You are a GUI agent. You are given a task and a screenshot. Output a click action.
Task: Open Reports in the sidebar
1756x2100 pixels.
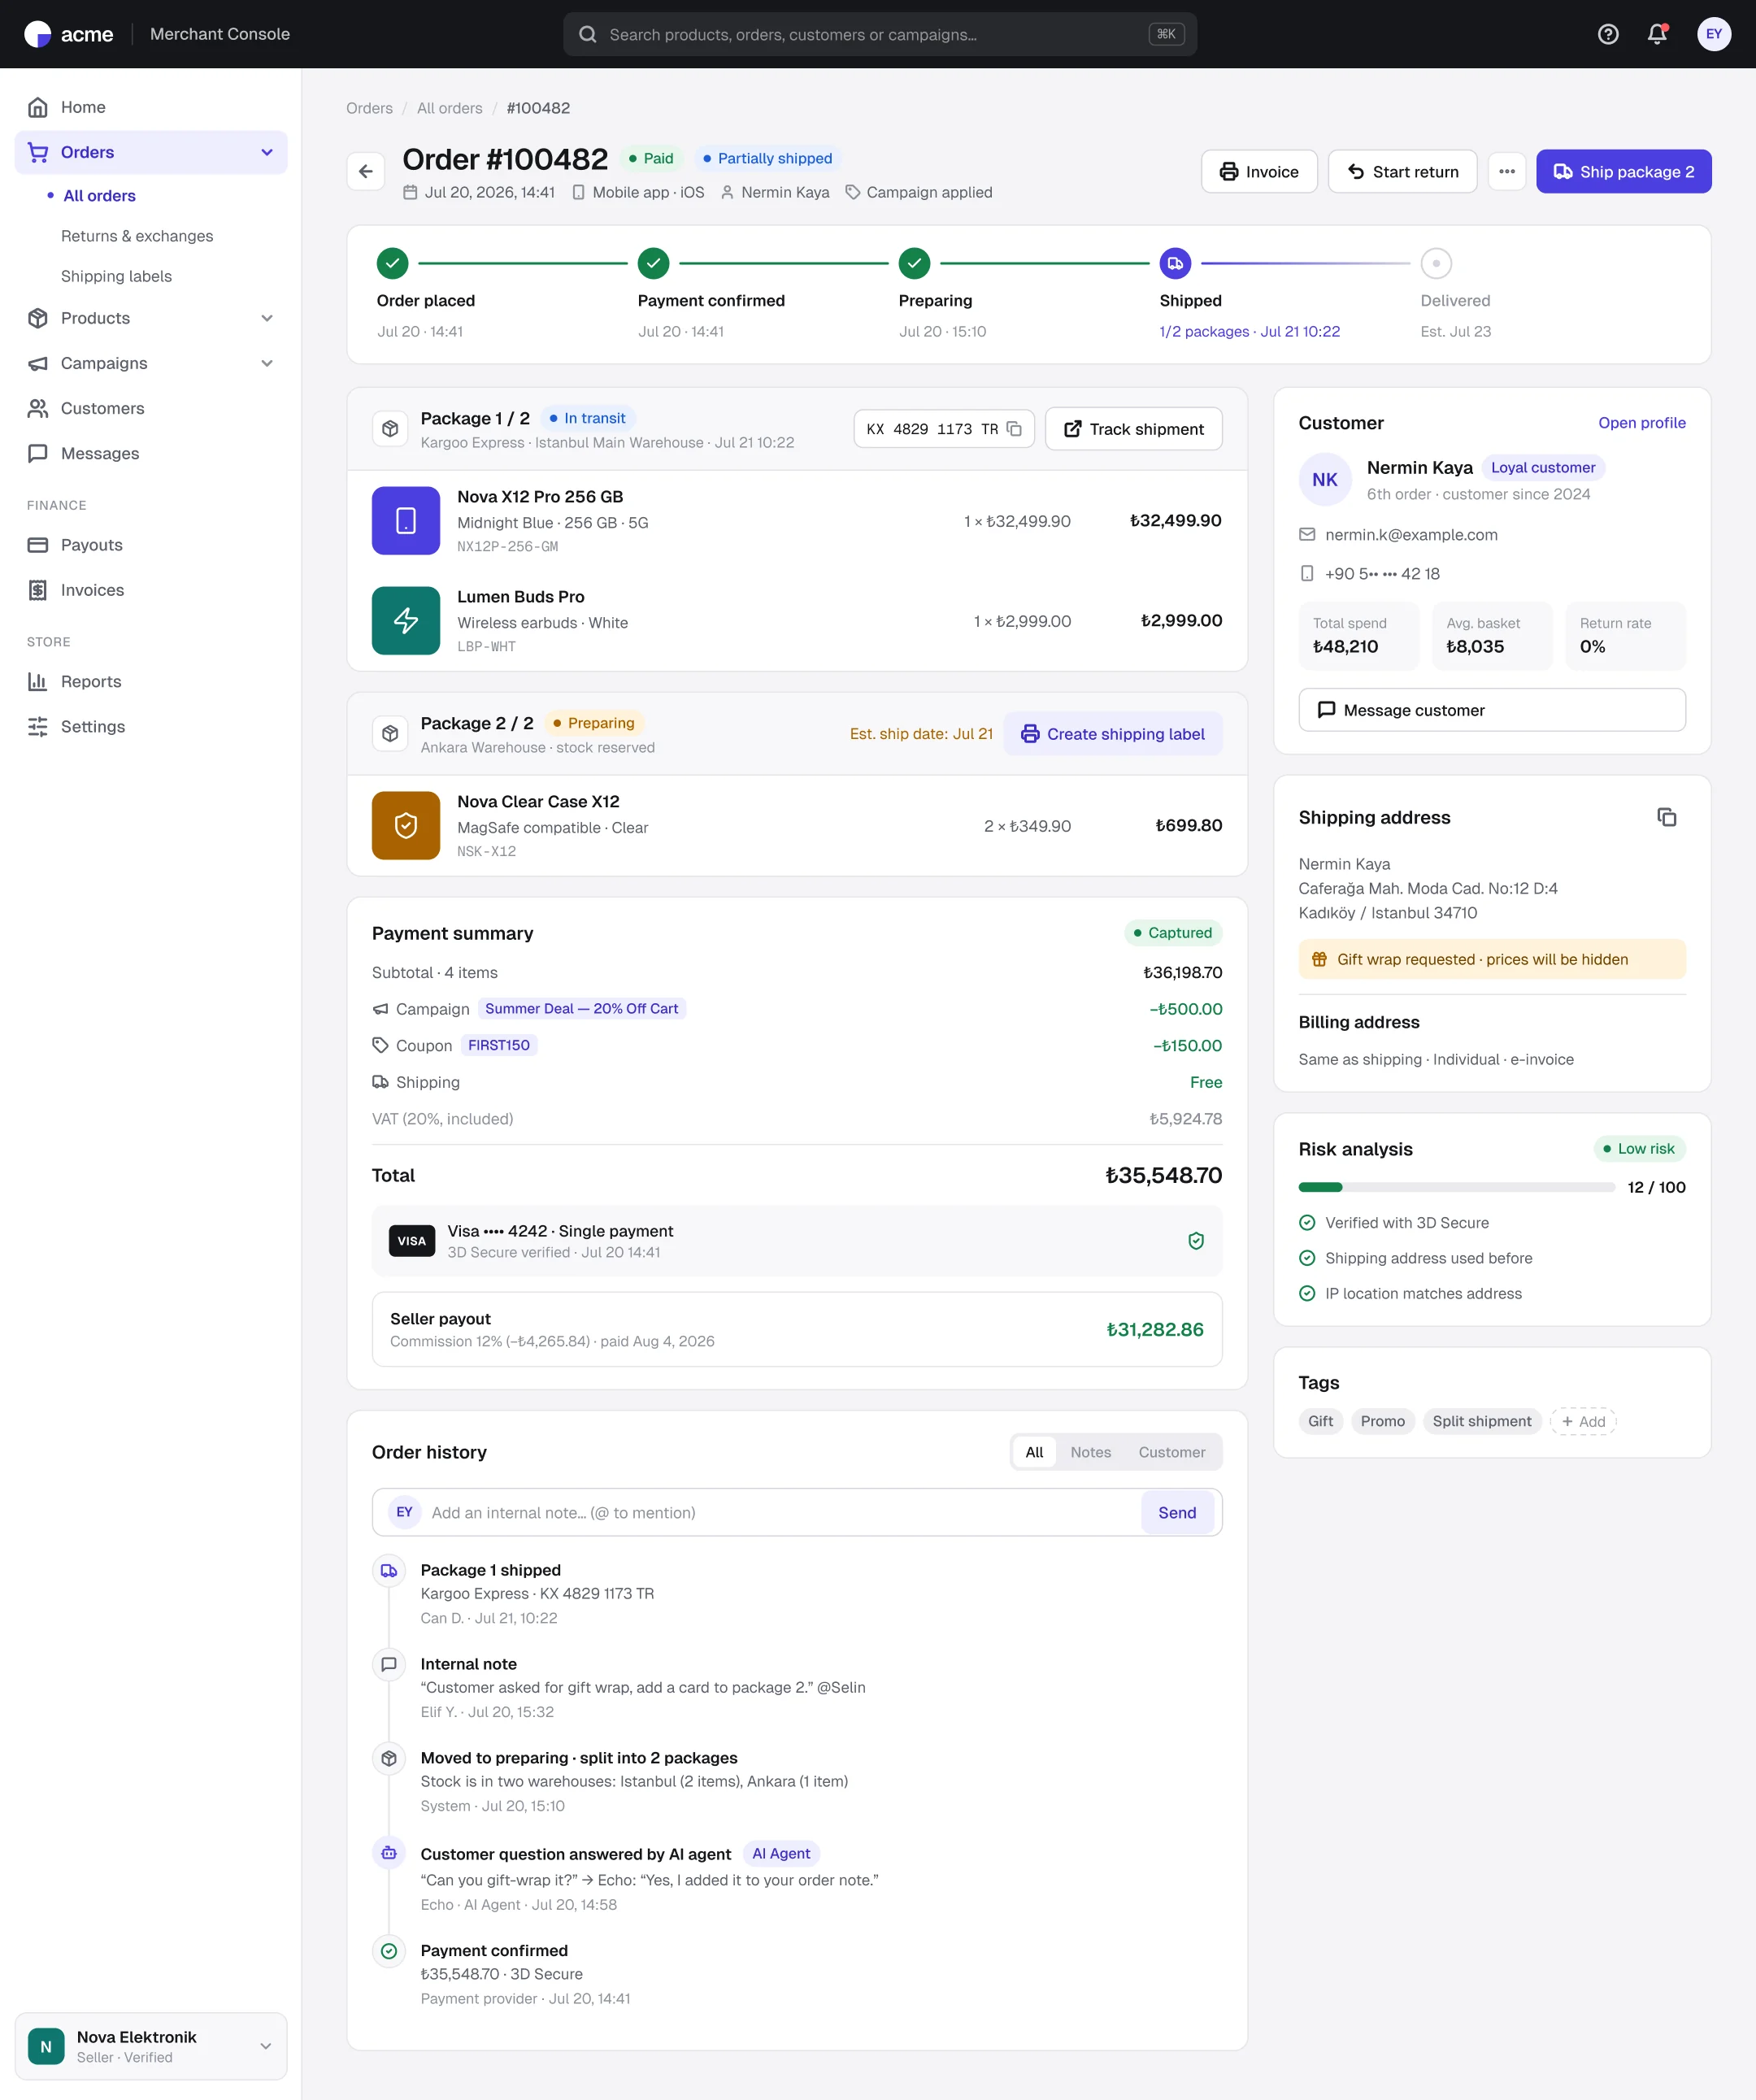coord(151,681)
